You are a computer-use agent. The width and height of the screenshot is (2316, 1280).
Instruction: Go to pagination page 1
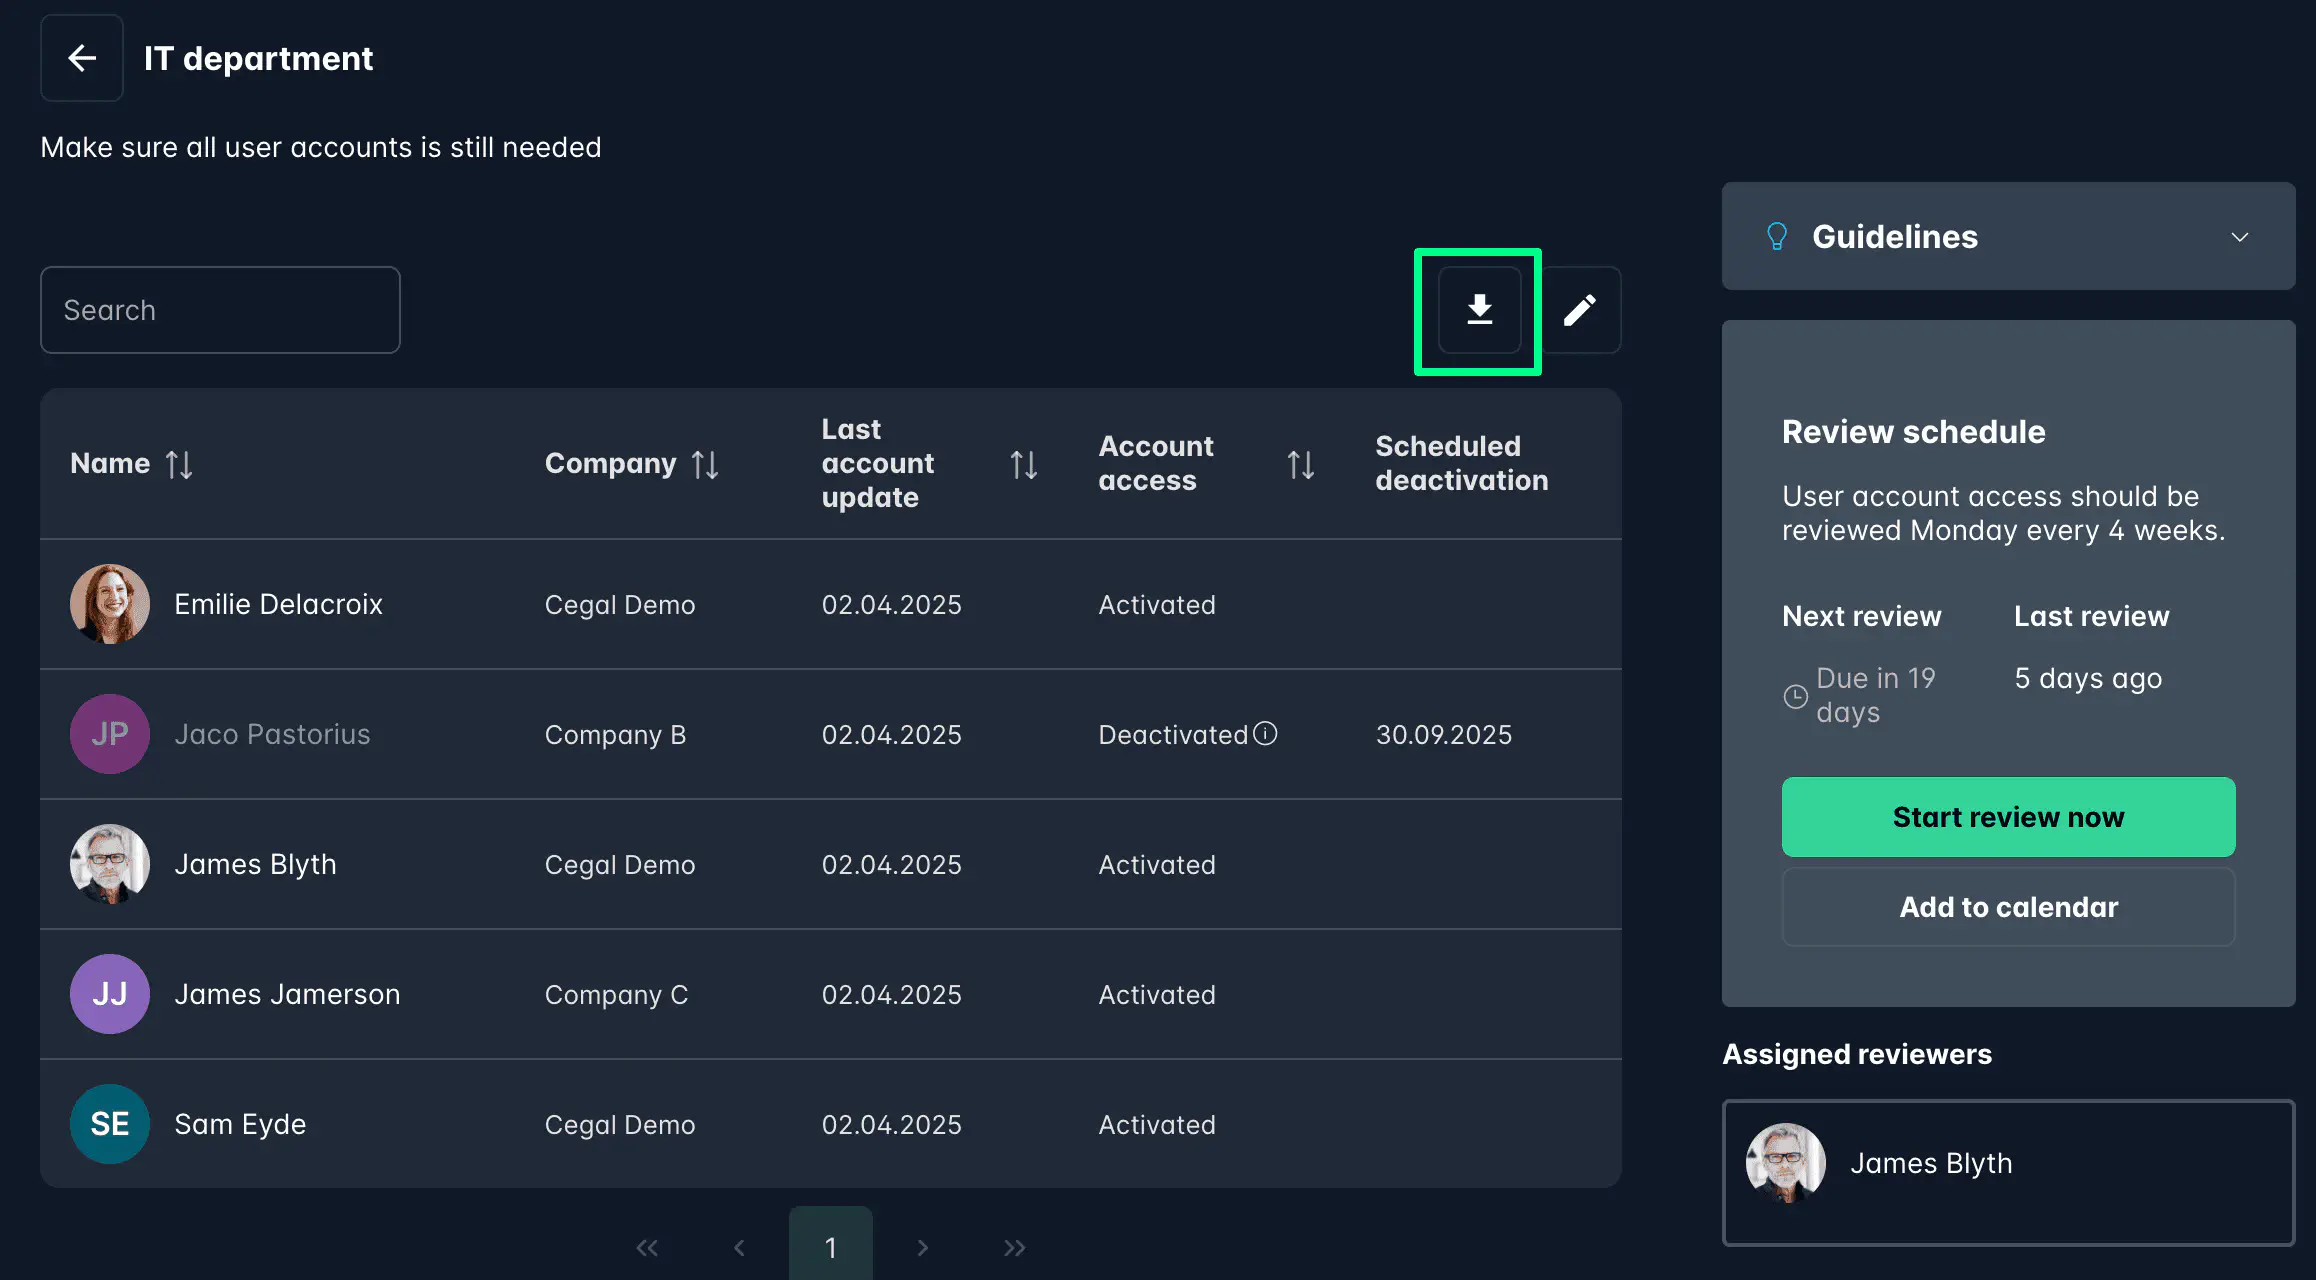pos(830,1246)
